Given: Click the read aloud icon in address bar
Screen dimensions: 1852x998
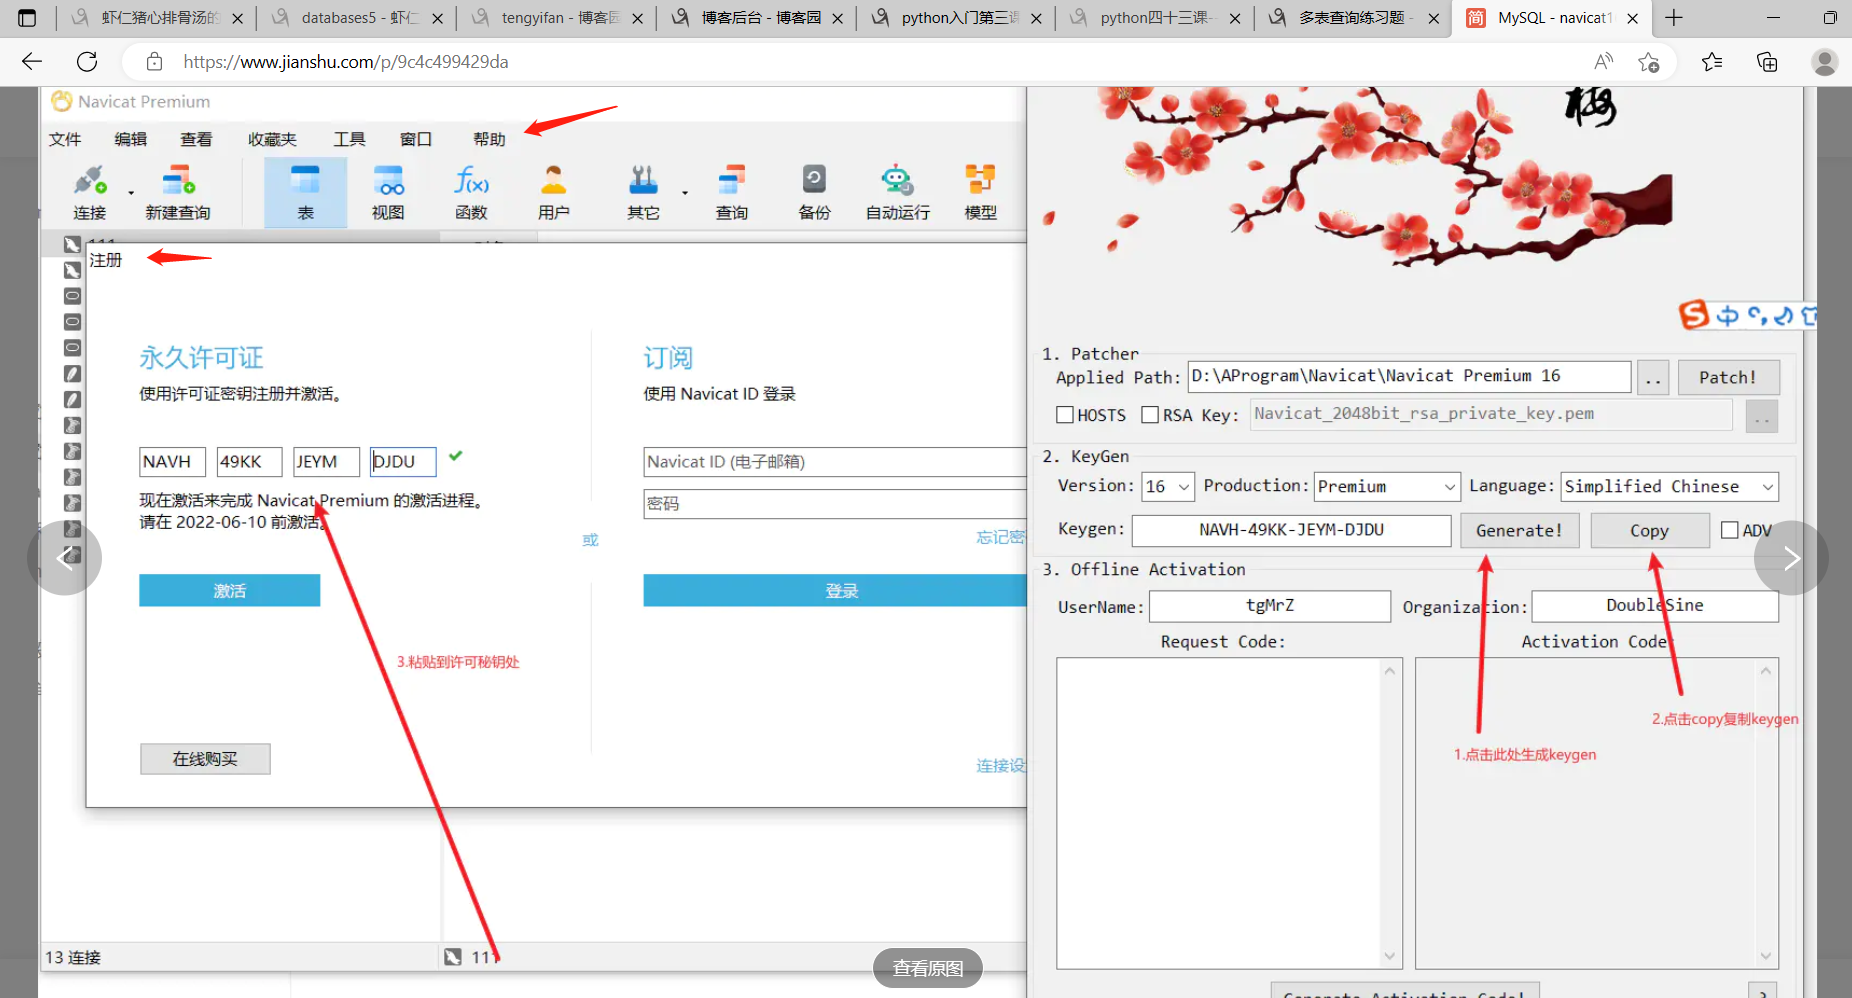Looking at the screenshot, I should [1603, 62].
